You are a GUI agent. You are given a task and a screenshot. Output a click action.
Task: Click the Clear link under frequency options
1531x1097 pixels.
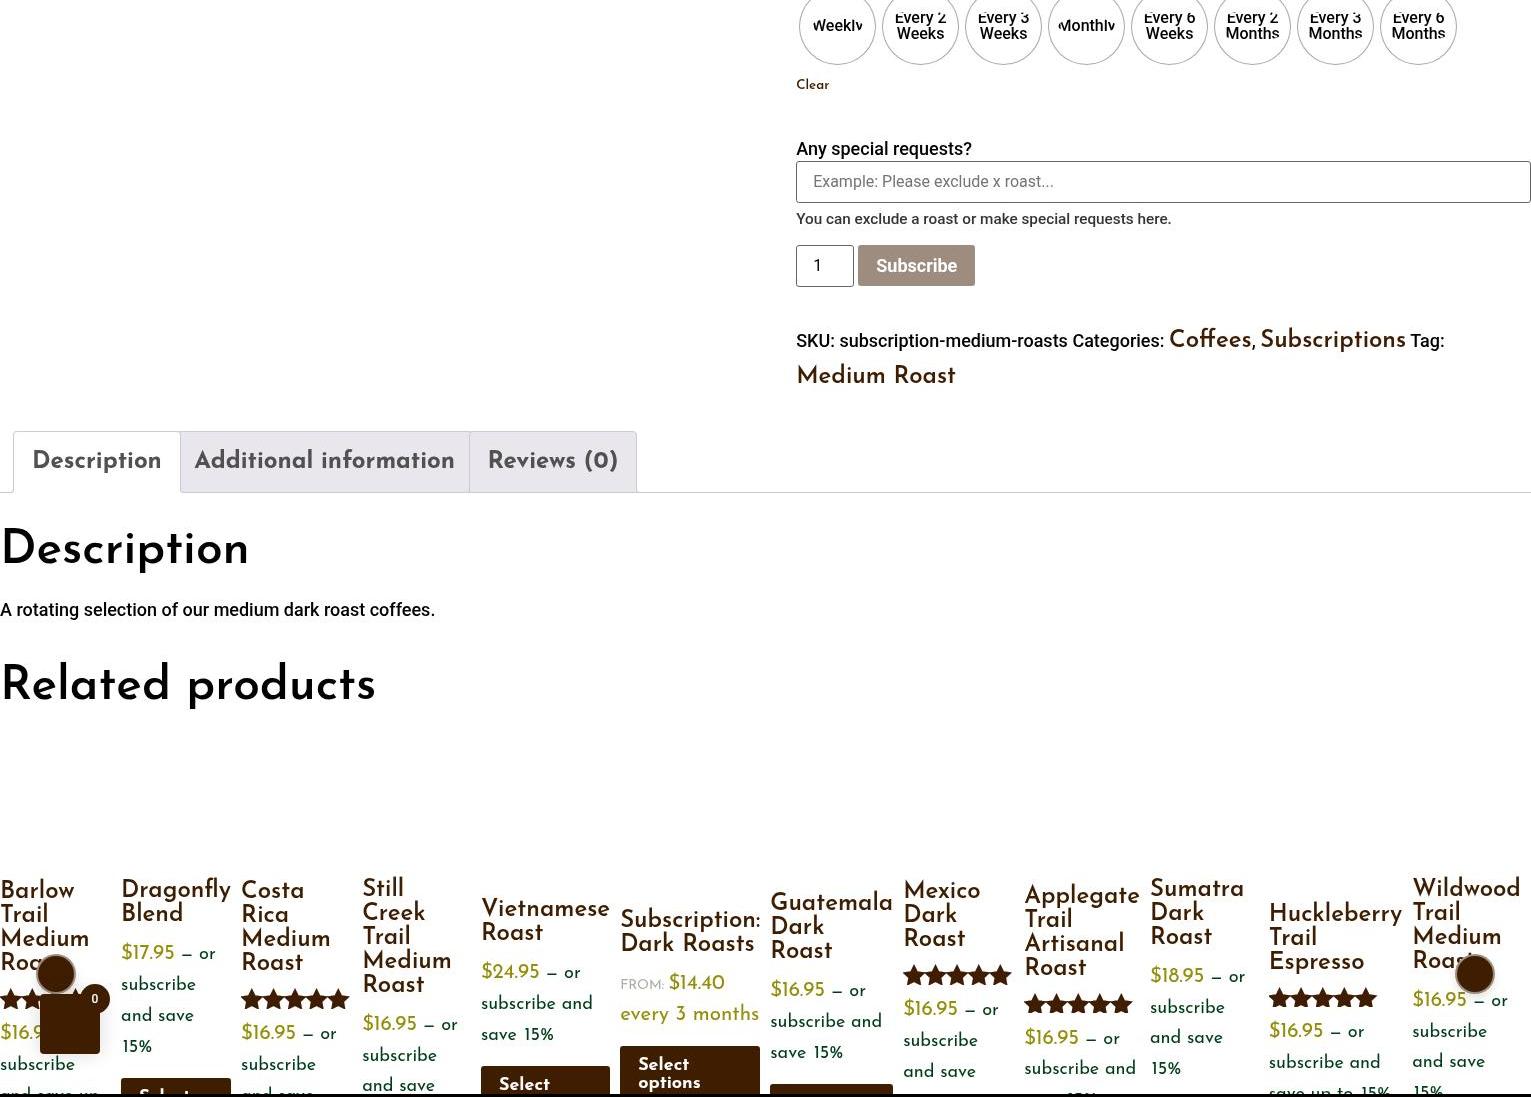pyautogui.click(x=812, y=85)
